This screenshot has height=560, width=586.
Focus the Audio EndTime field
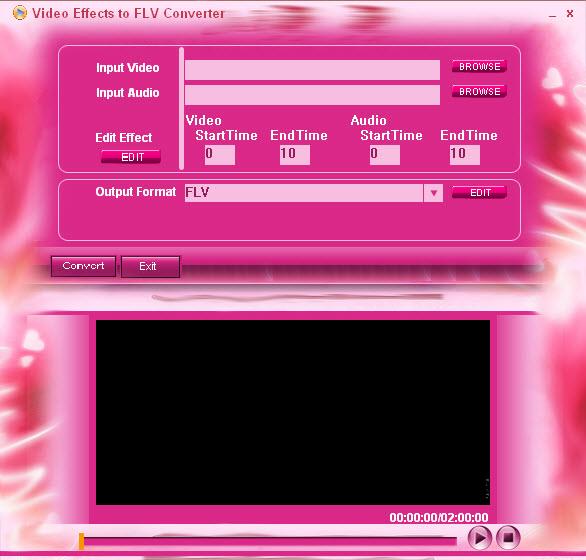click(x=465, y=155)
